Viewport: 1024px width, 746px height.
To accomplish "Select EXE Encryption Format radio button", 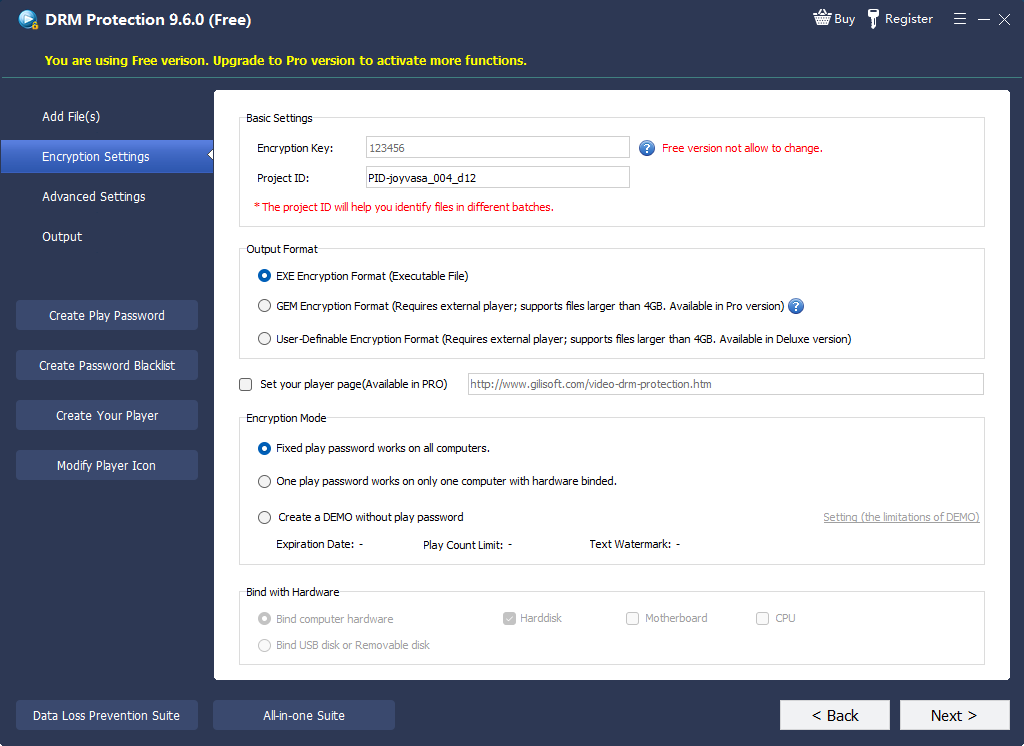I will 264,276.
